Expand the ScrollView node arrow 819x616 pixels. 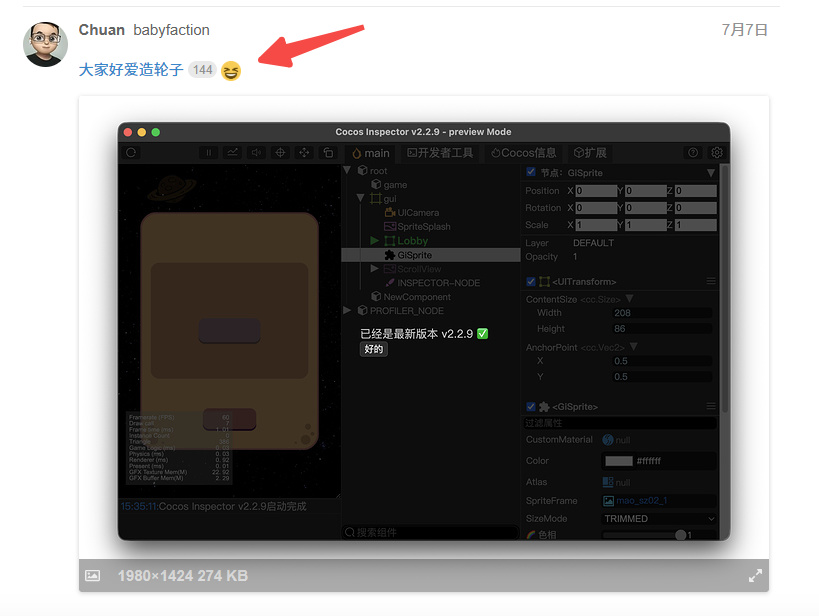click(375, 269)
